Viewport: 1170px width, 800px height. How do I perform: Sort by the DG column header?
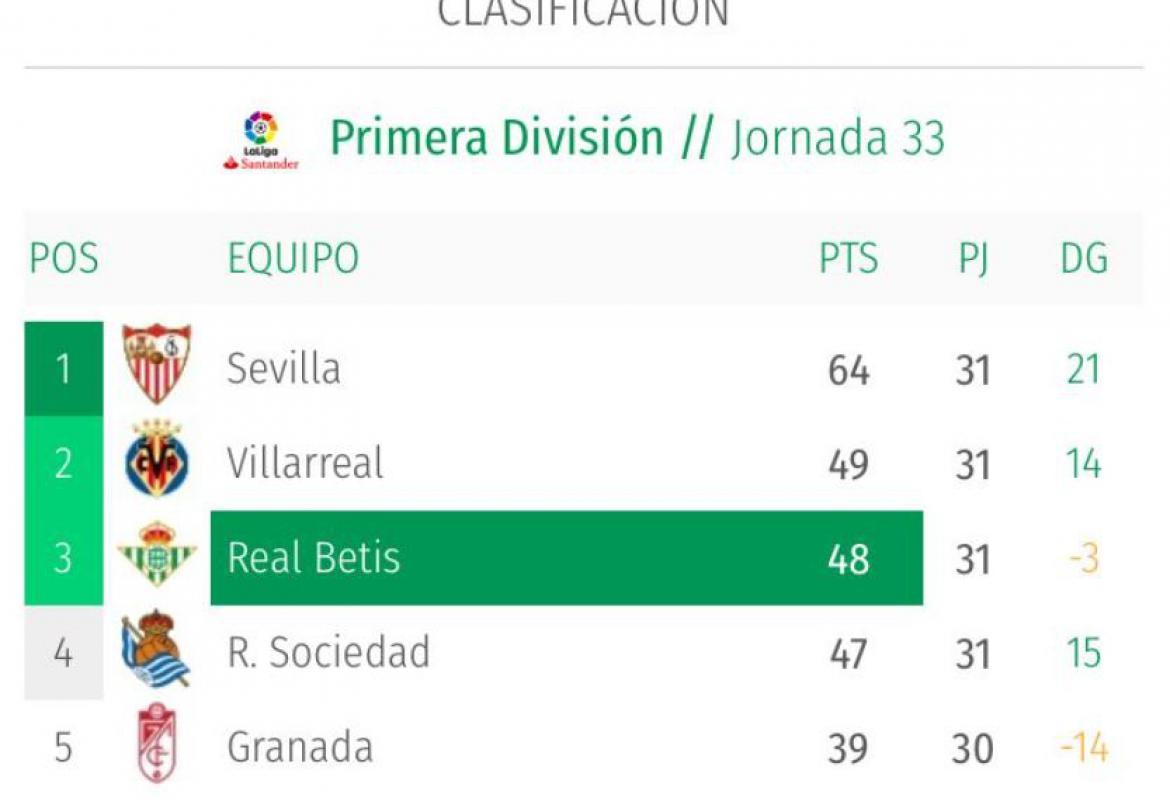1084,259
